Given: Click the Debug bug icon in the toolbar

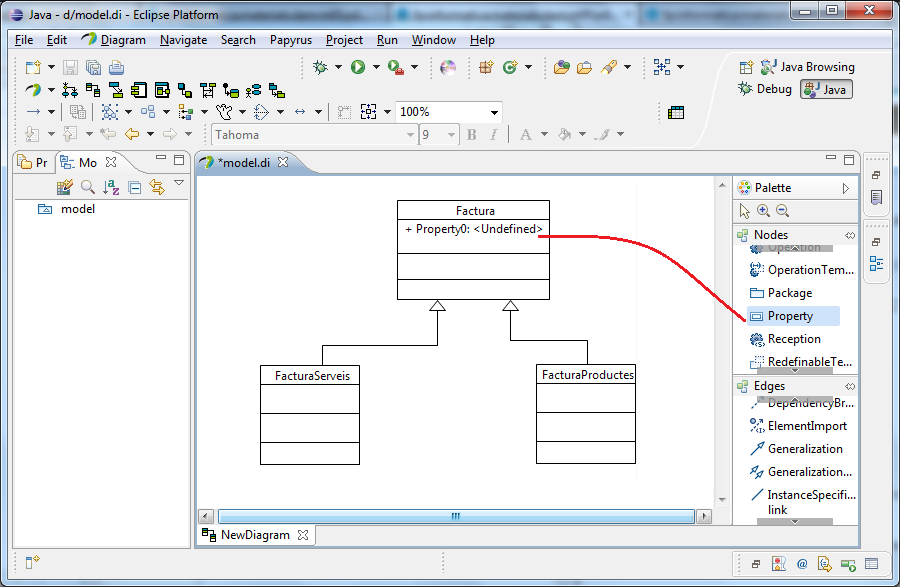Looking at the screenshot, I should click(320, 68).
